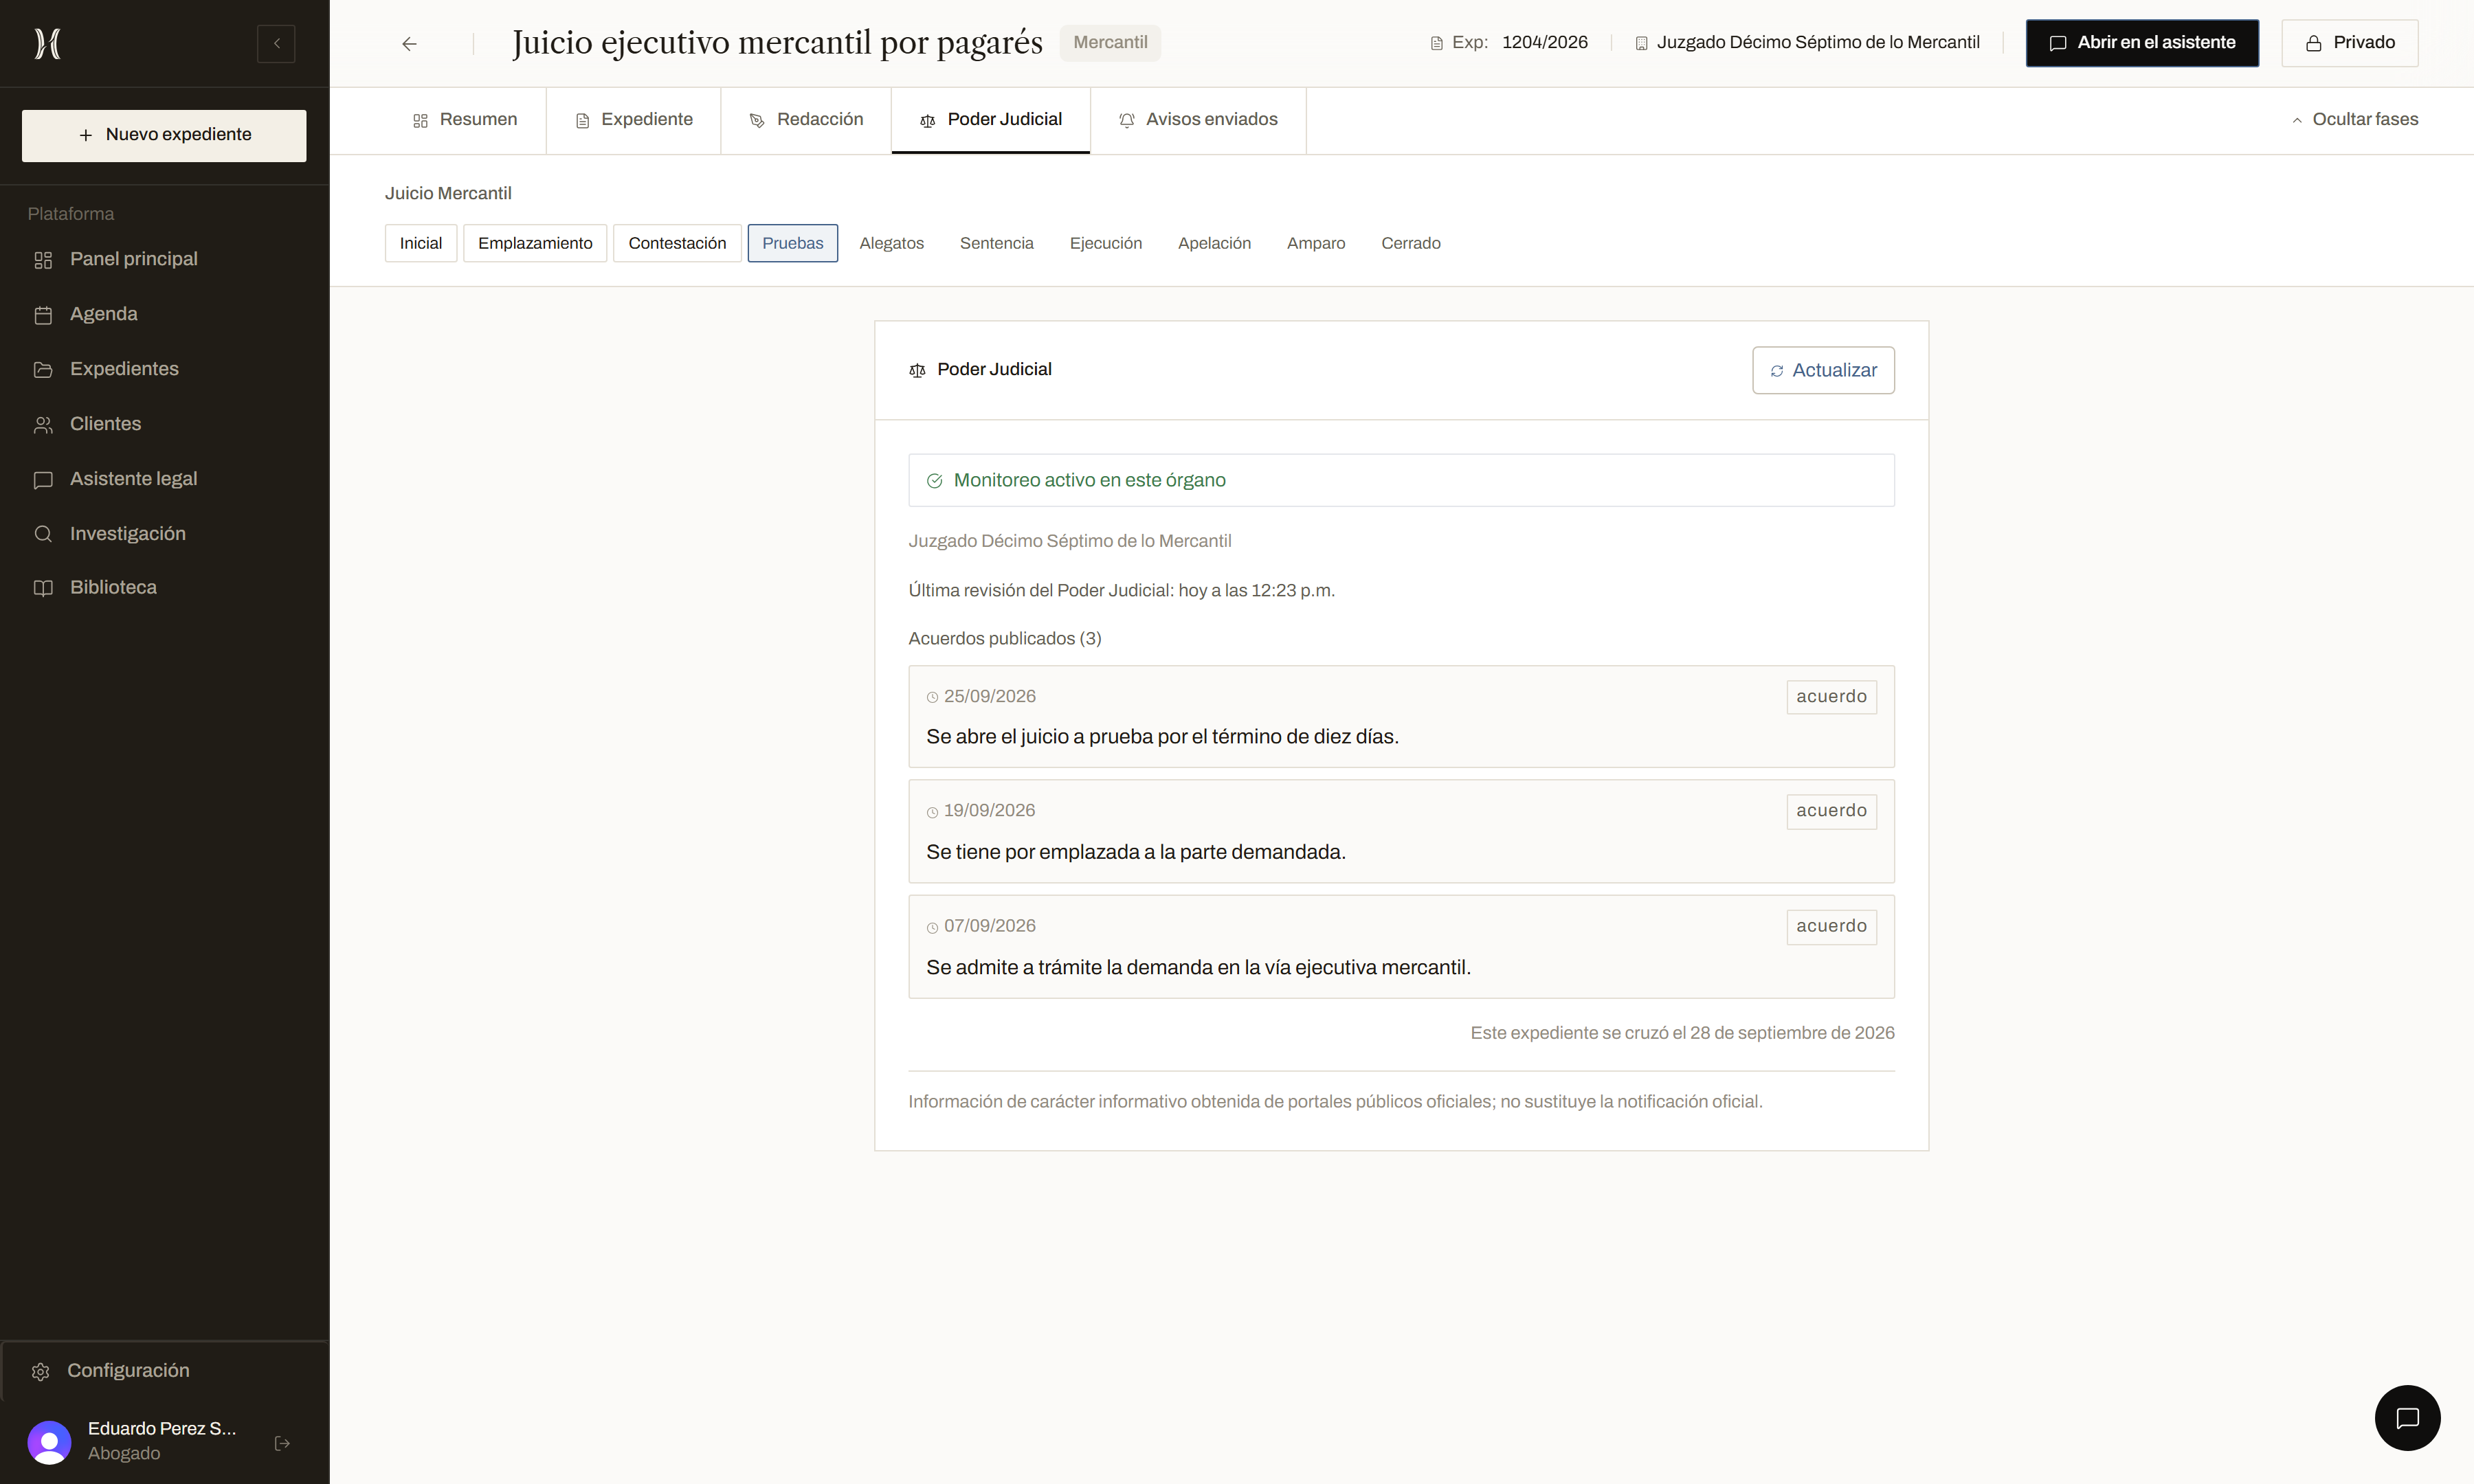Click the scales icon in Poder Judicial card header
This screenshot has width=2474, height=1484.
pos(917,371)
